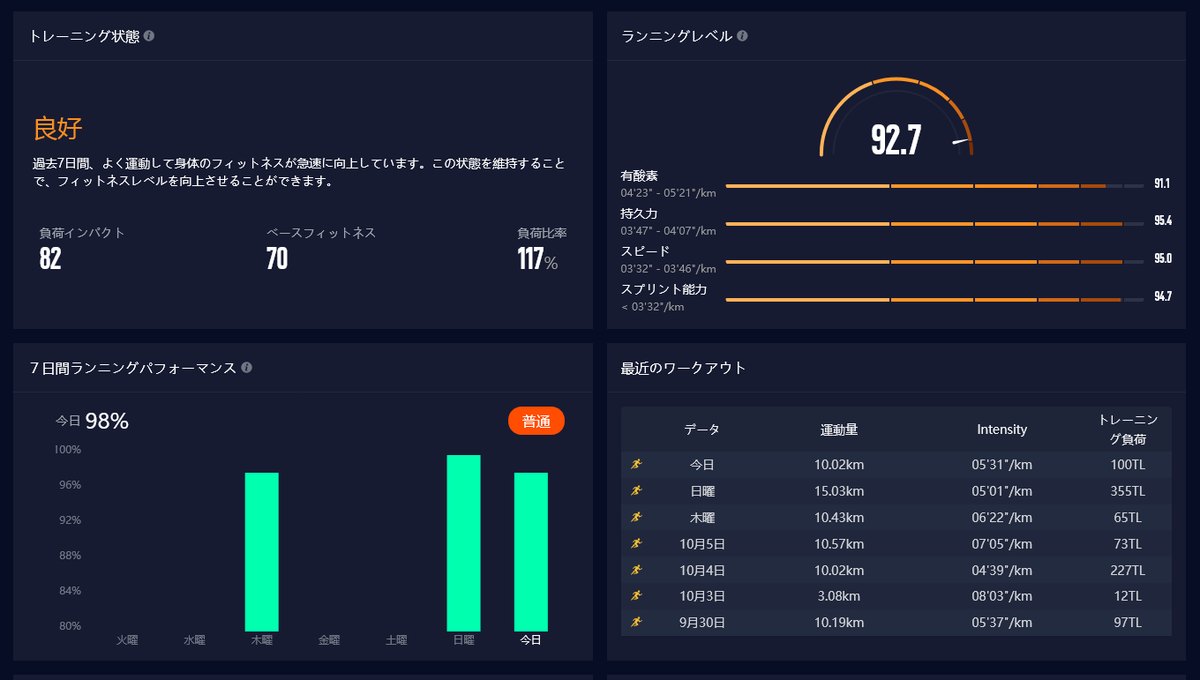The image size is (1200, 680).
Task: Click the 15.03km distance cell
Action: 839,491
